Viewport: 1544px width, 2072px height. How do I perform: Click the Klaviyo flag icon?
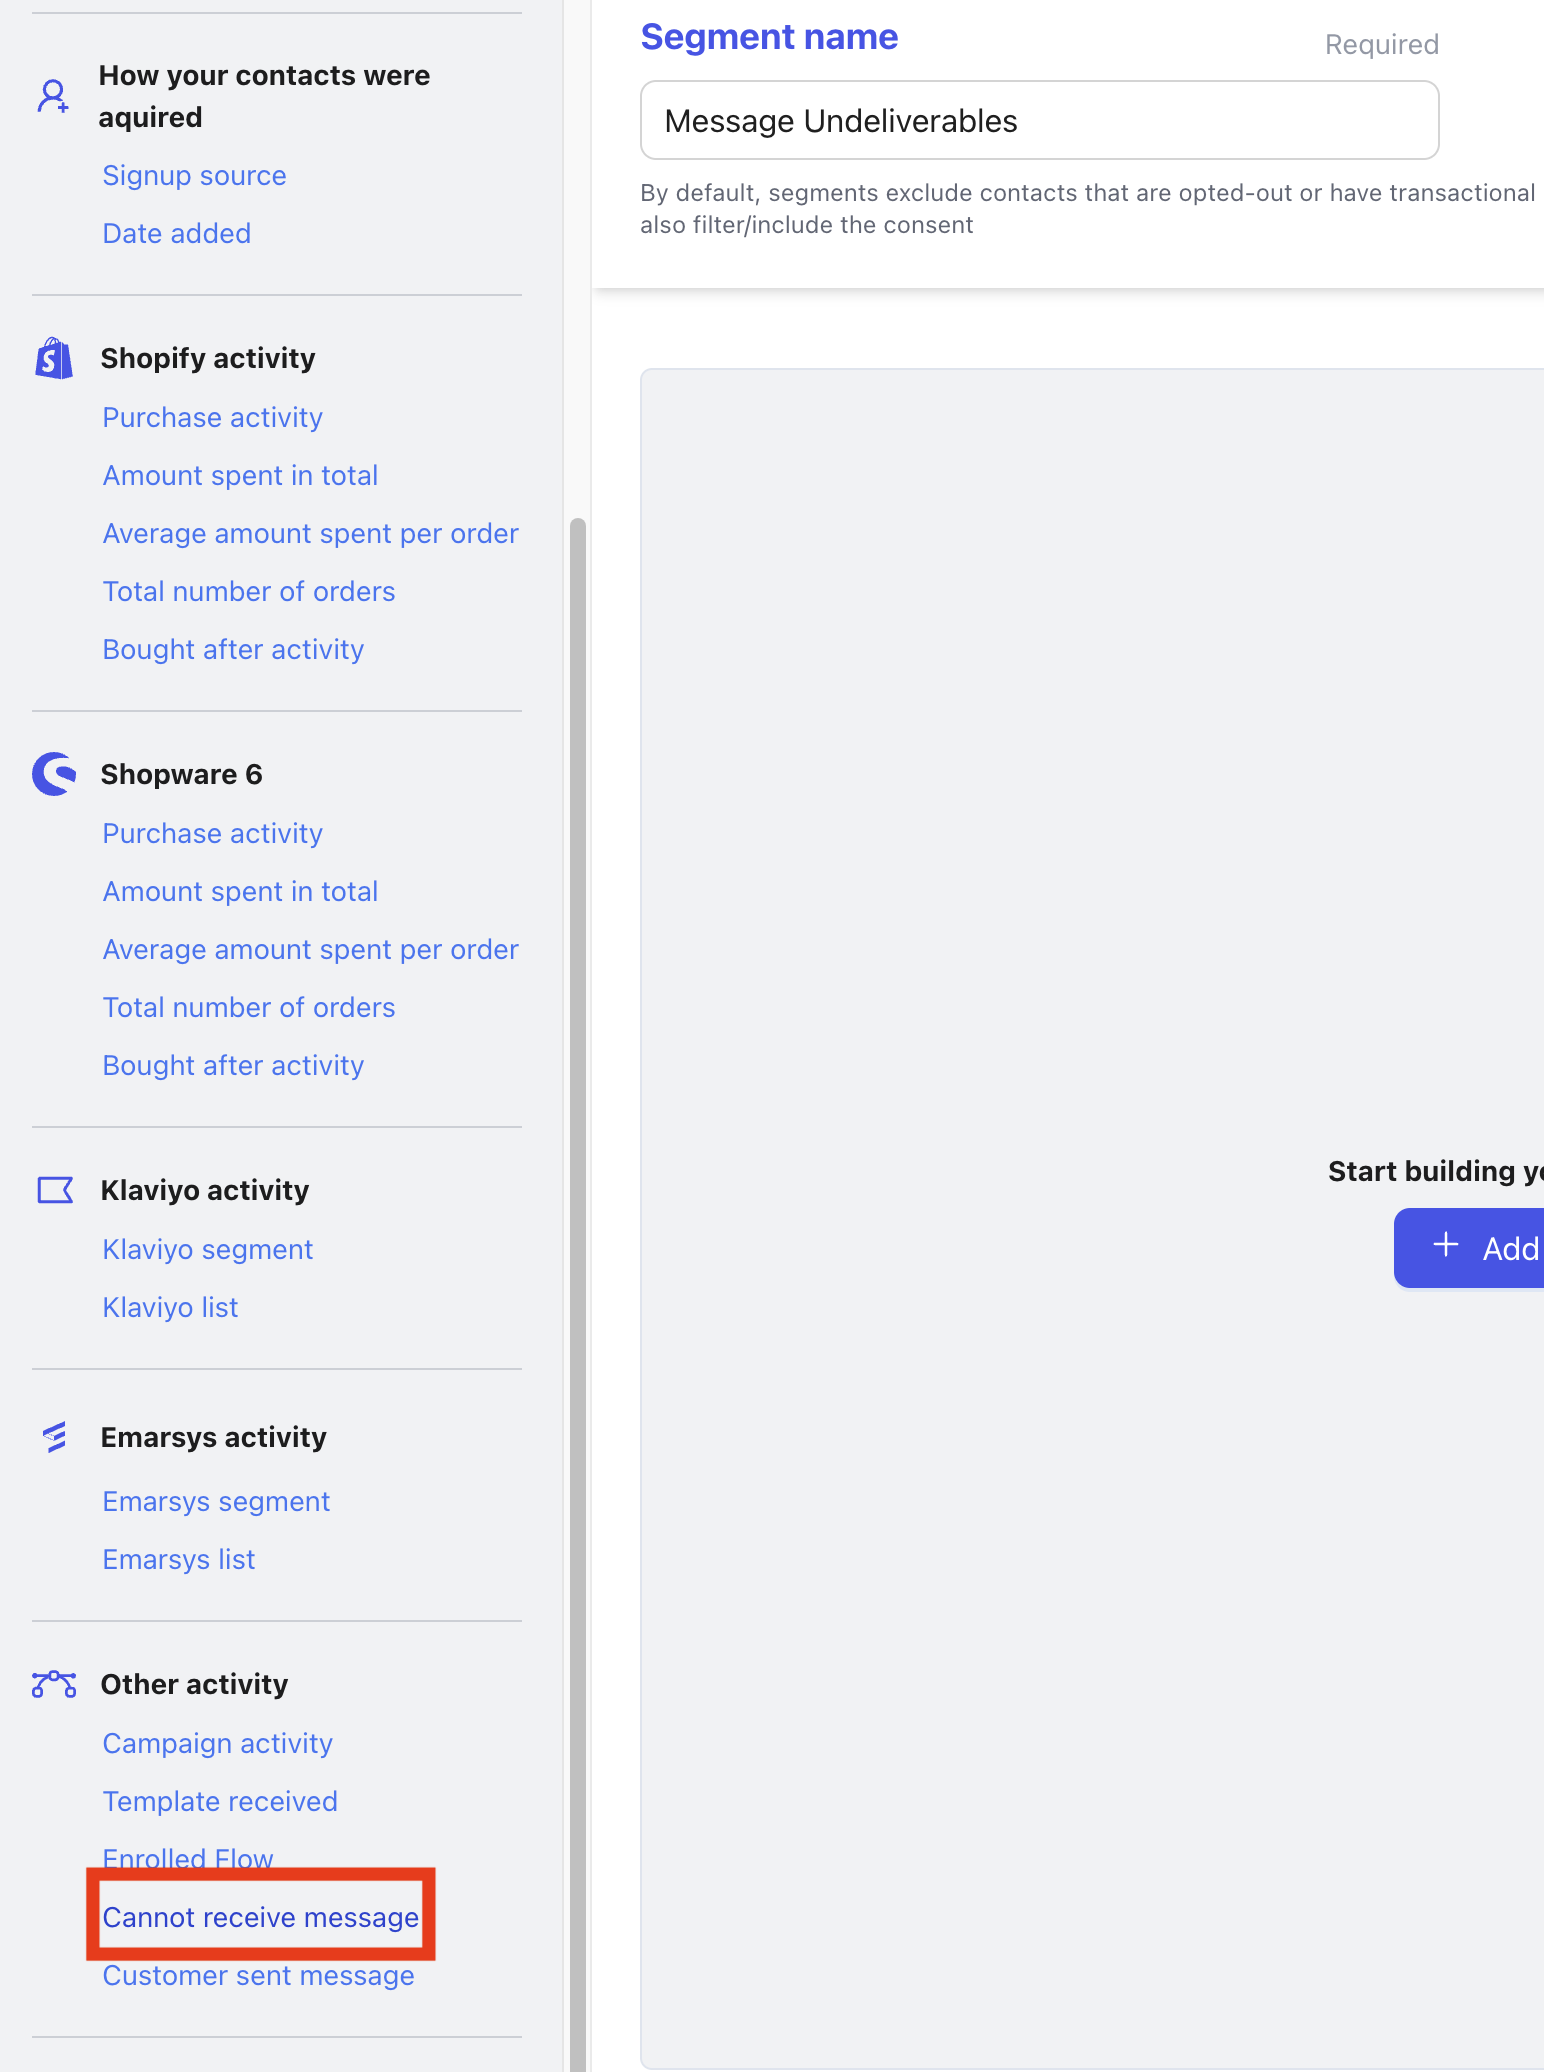pyautogui.click(x=55, y=1190)
